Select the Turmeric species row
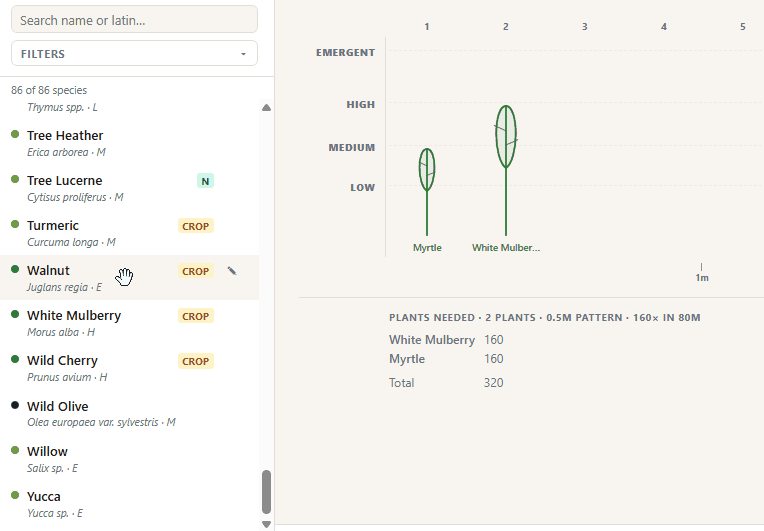This screenshot has height=531, width=764. pos(129,233)
